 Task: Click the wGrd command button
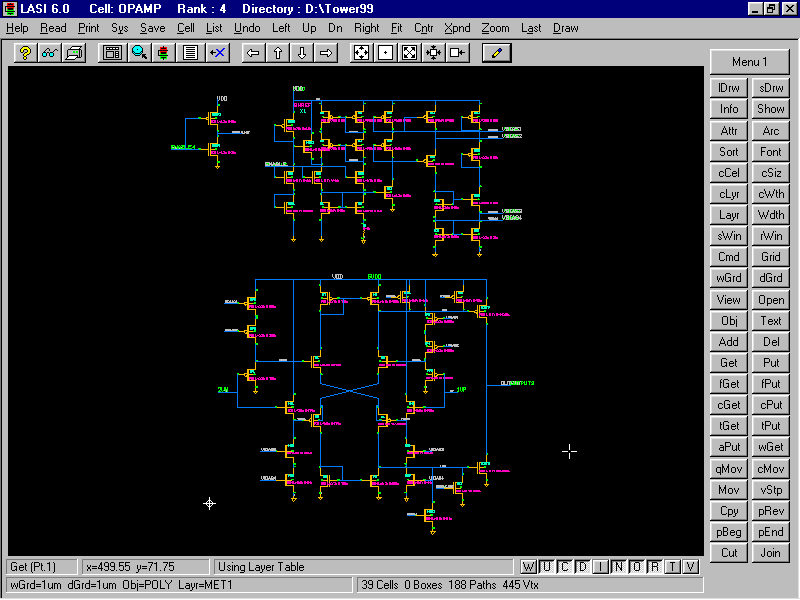click(729, 278)
